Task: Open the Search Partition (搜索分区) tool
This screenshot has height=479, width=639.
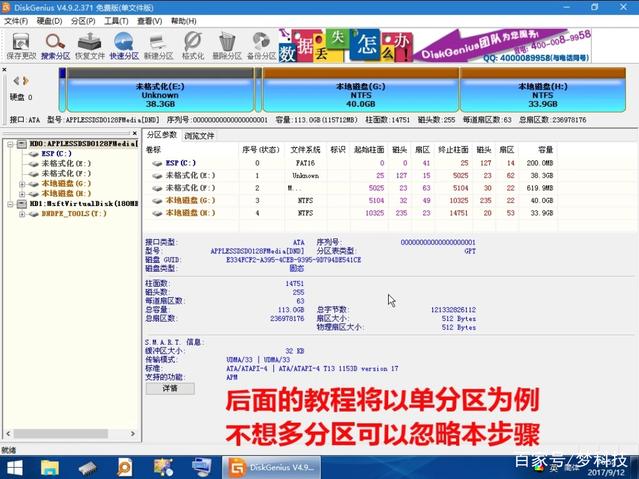Action: pos(55,46)
